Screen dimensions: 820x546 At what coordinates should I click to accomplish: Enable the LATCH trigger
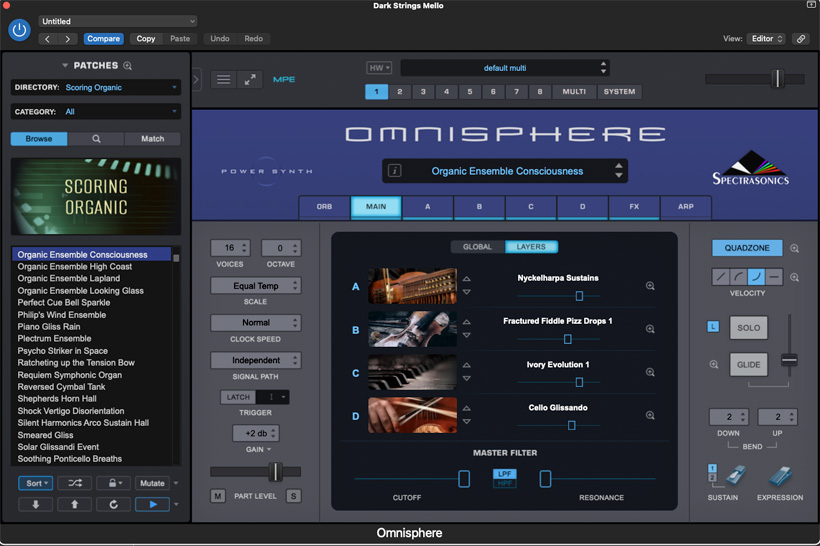click(x=238, y=397)
